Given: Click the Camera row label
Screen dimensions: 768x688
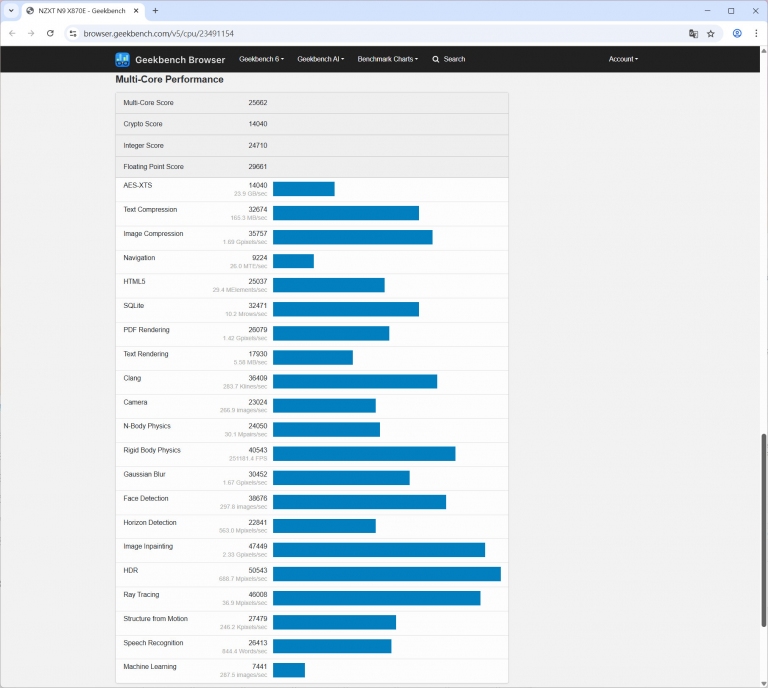Looking at the screenshot, I should 135,402.
